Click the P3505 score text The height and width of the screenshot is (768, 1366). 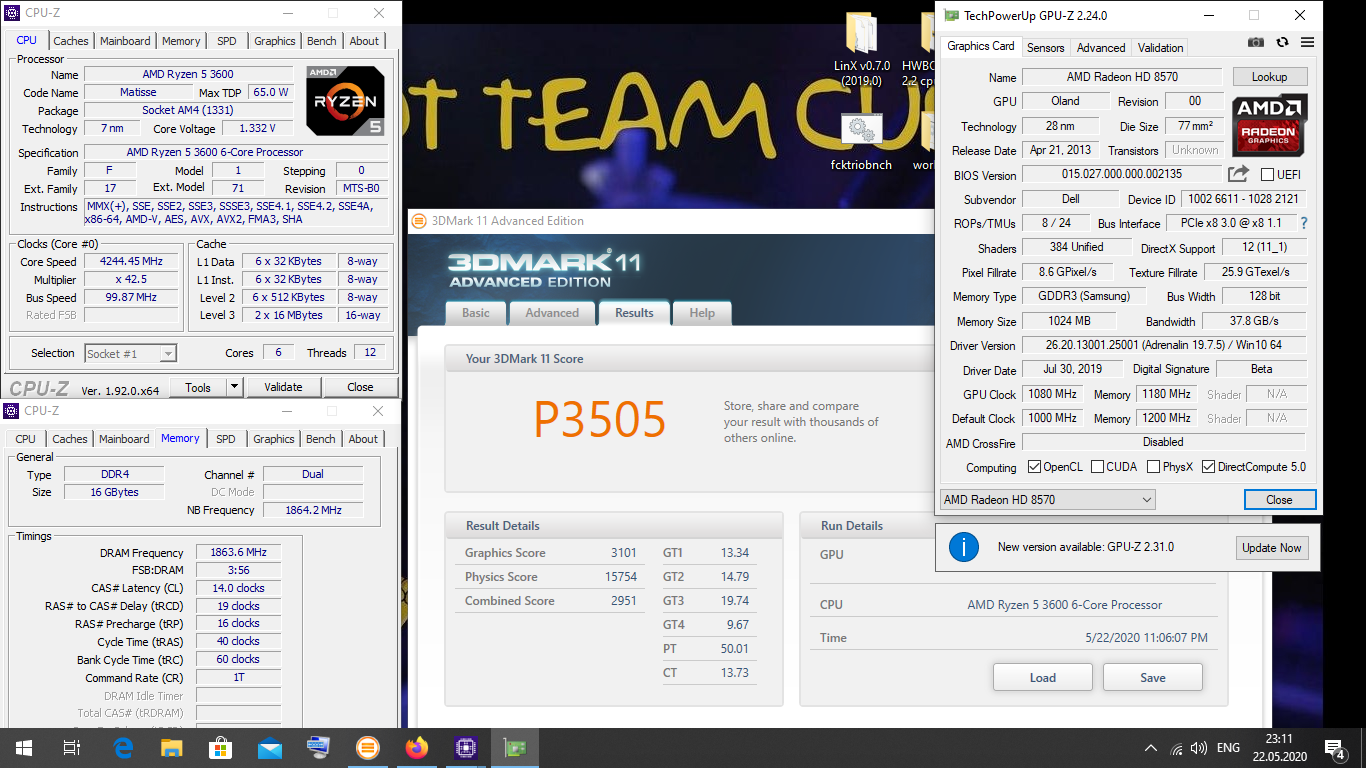[x=600, y=420]
